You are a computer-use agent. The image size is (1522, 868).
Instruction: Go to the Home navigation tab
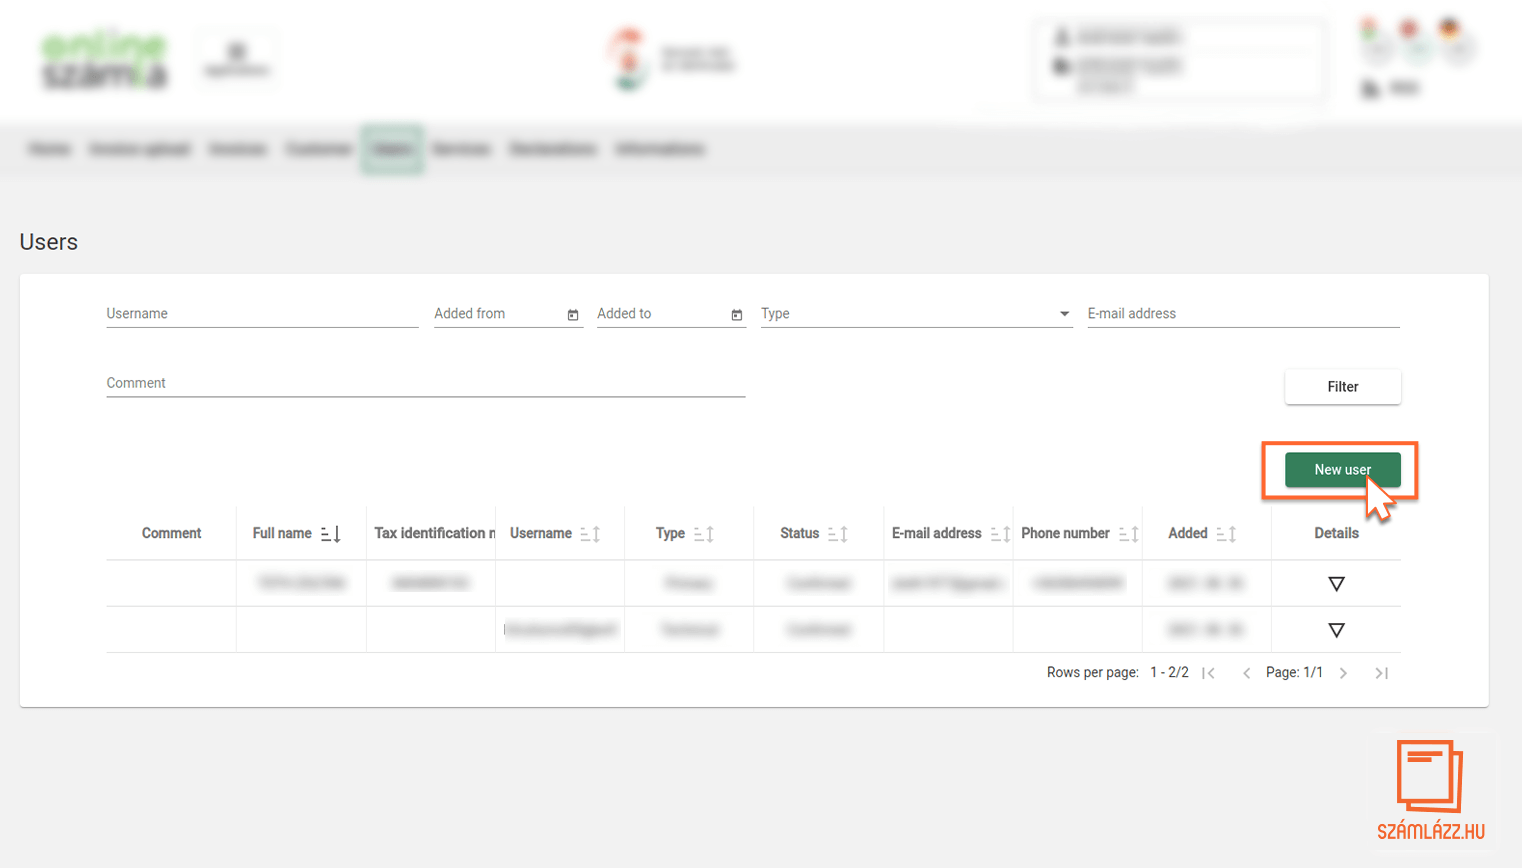pos(49,149)
